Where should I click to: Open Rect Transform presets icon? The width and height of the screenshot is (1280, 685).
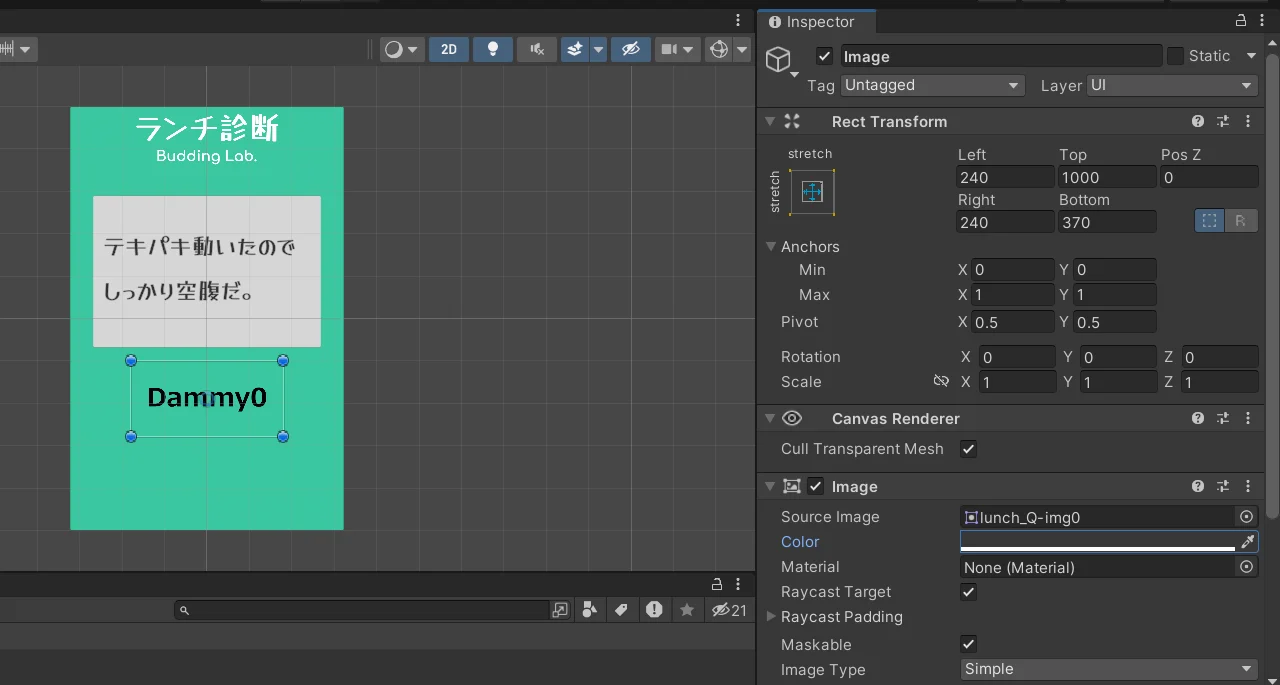tap(1223, 121)
